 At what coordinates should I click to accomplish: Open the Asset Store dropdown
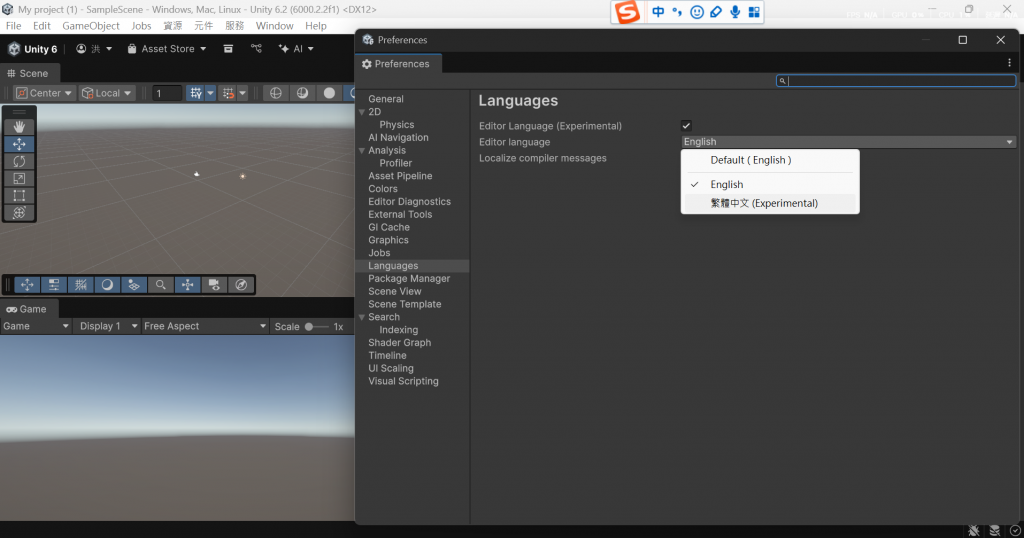[167, 49]
